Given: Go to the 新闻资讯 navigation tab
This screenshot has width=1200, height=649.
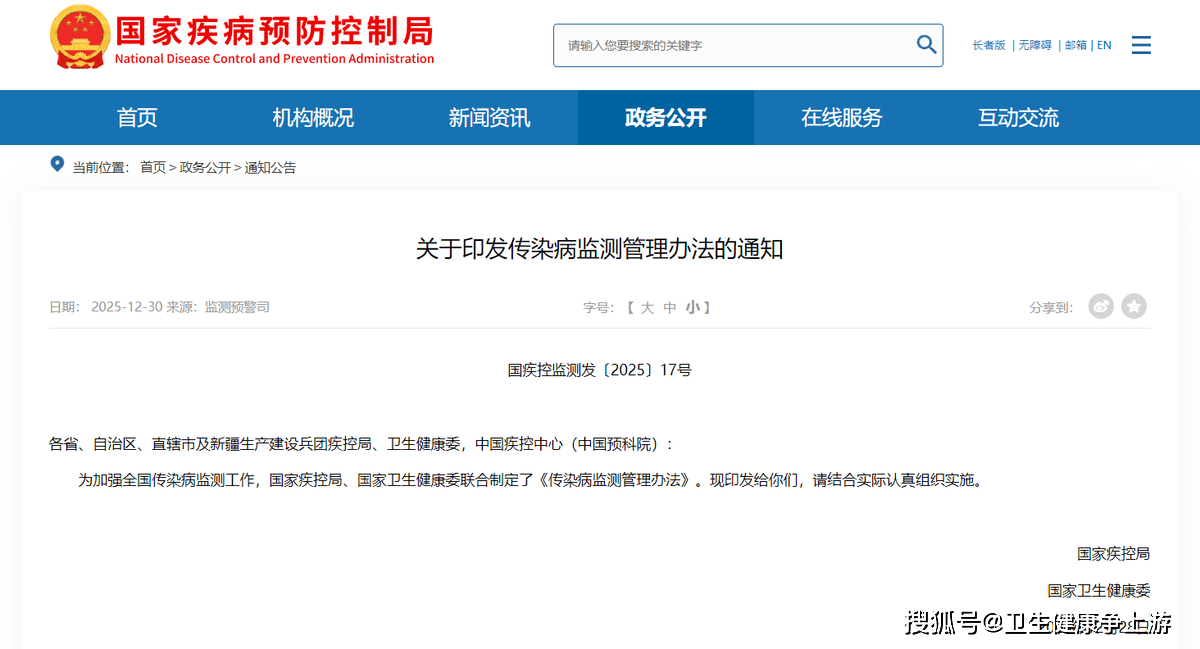Looking at the screenshot, I should (x=489, y=118).
